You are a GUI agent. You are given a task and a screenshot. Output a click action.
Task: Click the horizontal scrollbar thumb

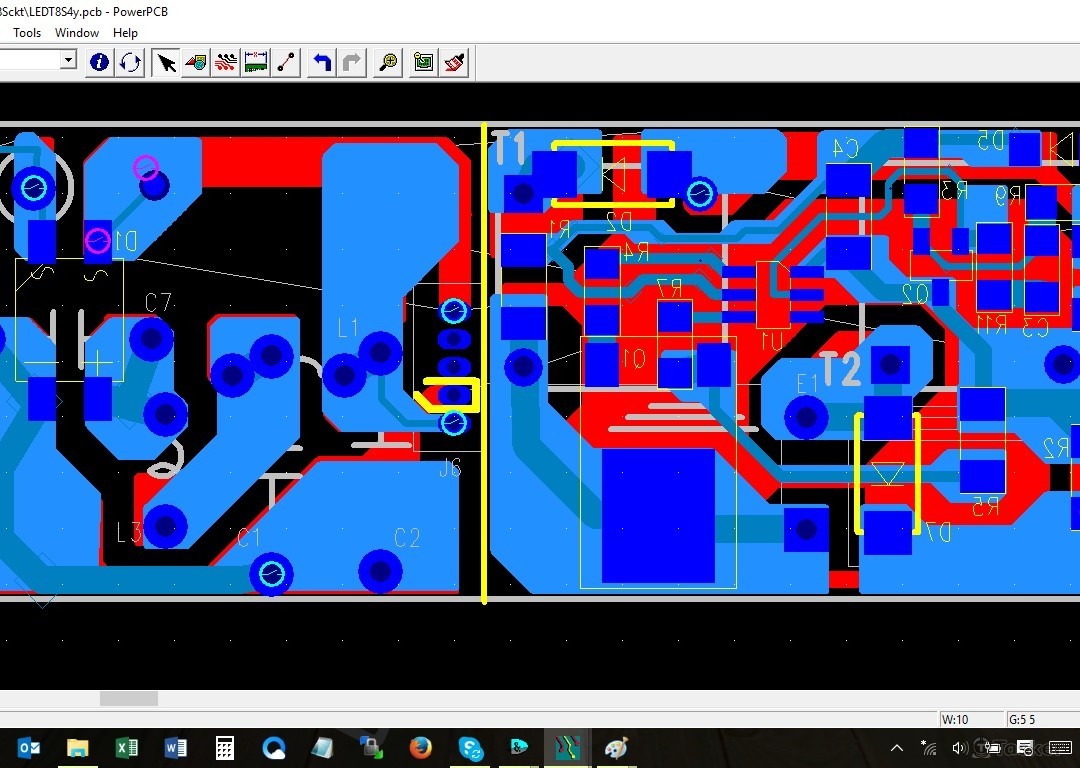coord(128,698)
